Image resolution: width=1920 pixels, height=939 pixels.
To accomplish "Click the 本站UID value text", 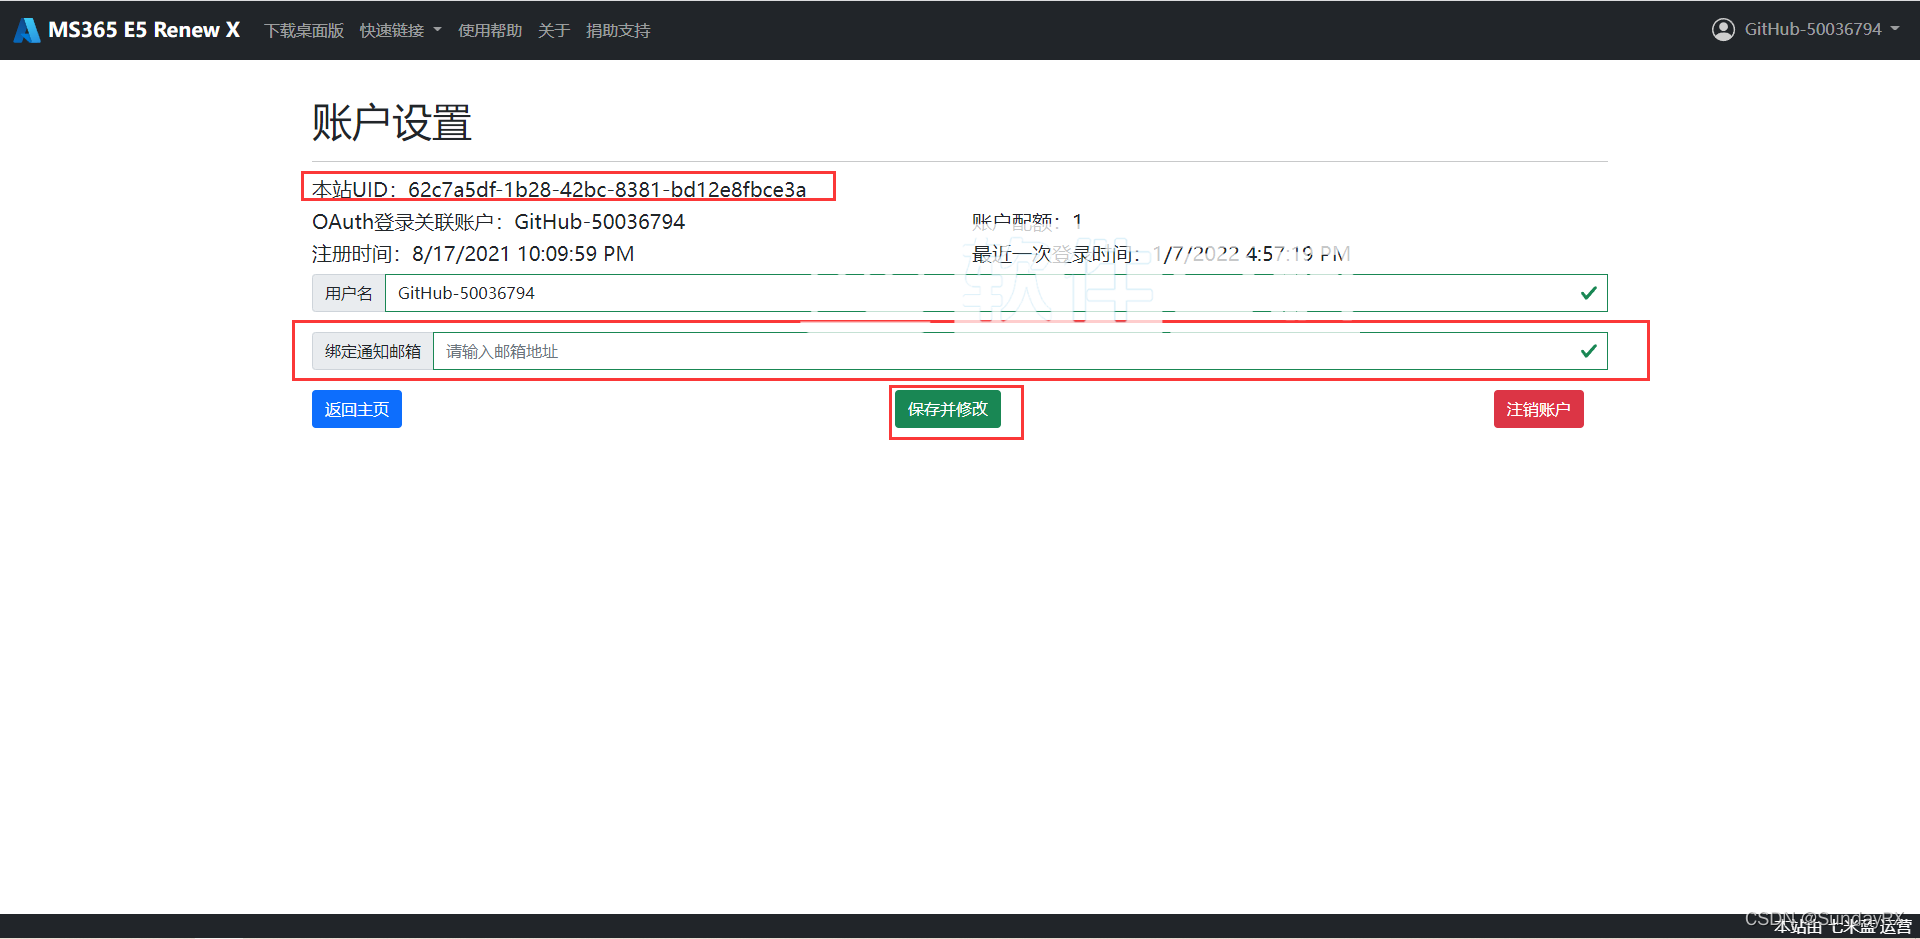I will point(606,190).
